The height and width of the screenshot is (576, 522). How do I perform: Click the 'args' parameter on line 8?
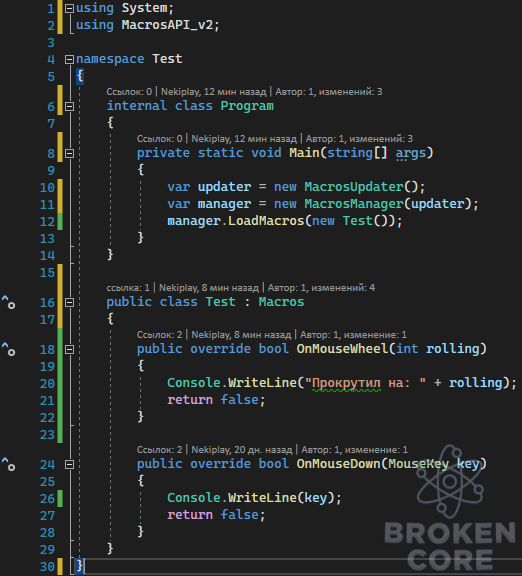[411, 153]
